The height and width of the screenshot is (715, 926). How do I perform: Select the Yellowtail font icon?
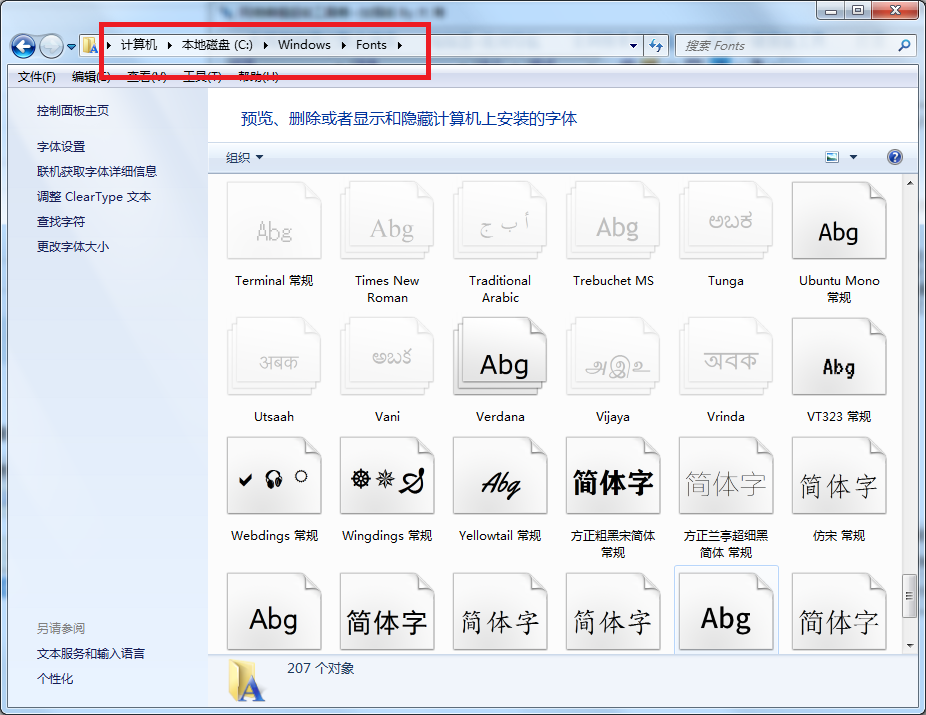[500, 478]
